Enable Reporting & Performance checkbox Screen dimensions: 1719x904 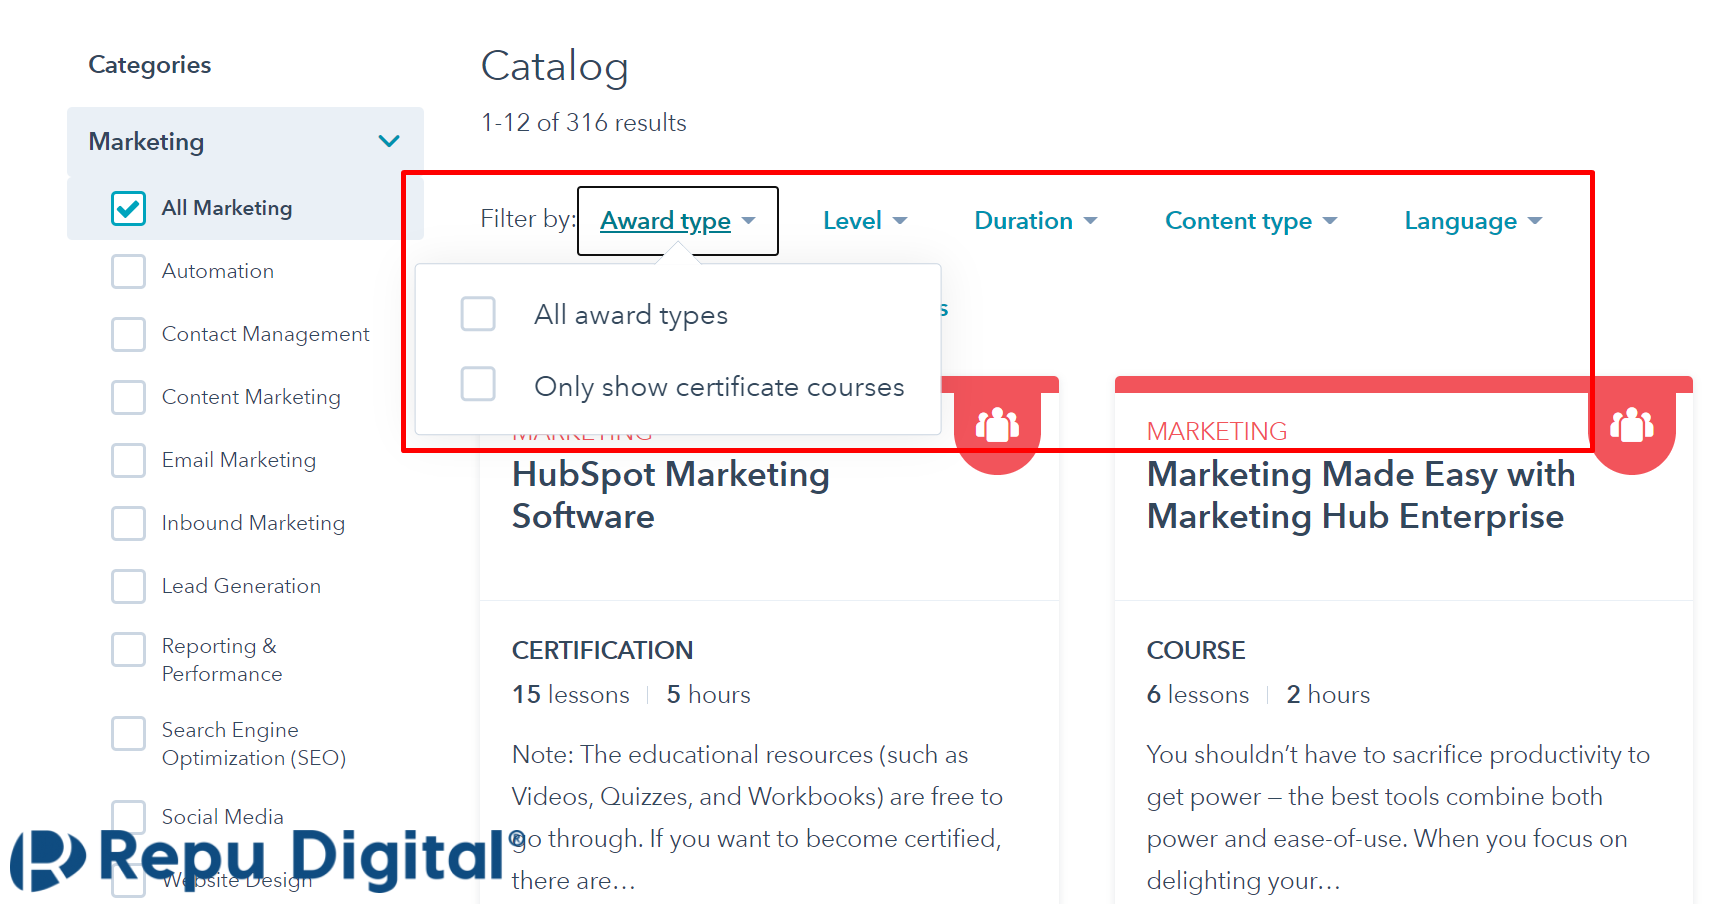[x=128, y=649]
